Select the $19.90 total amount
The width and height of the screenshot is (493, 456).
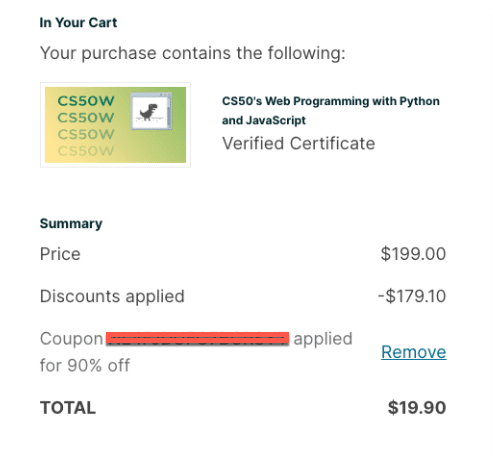click(x=417, y=408)
